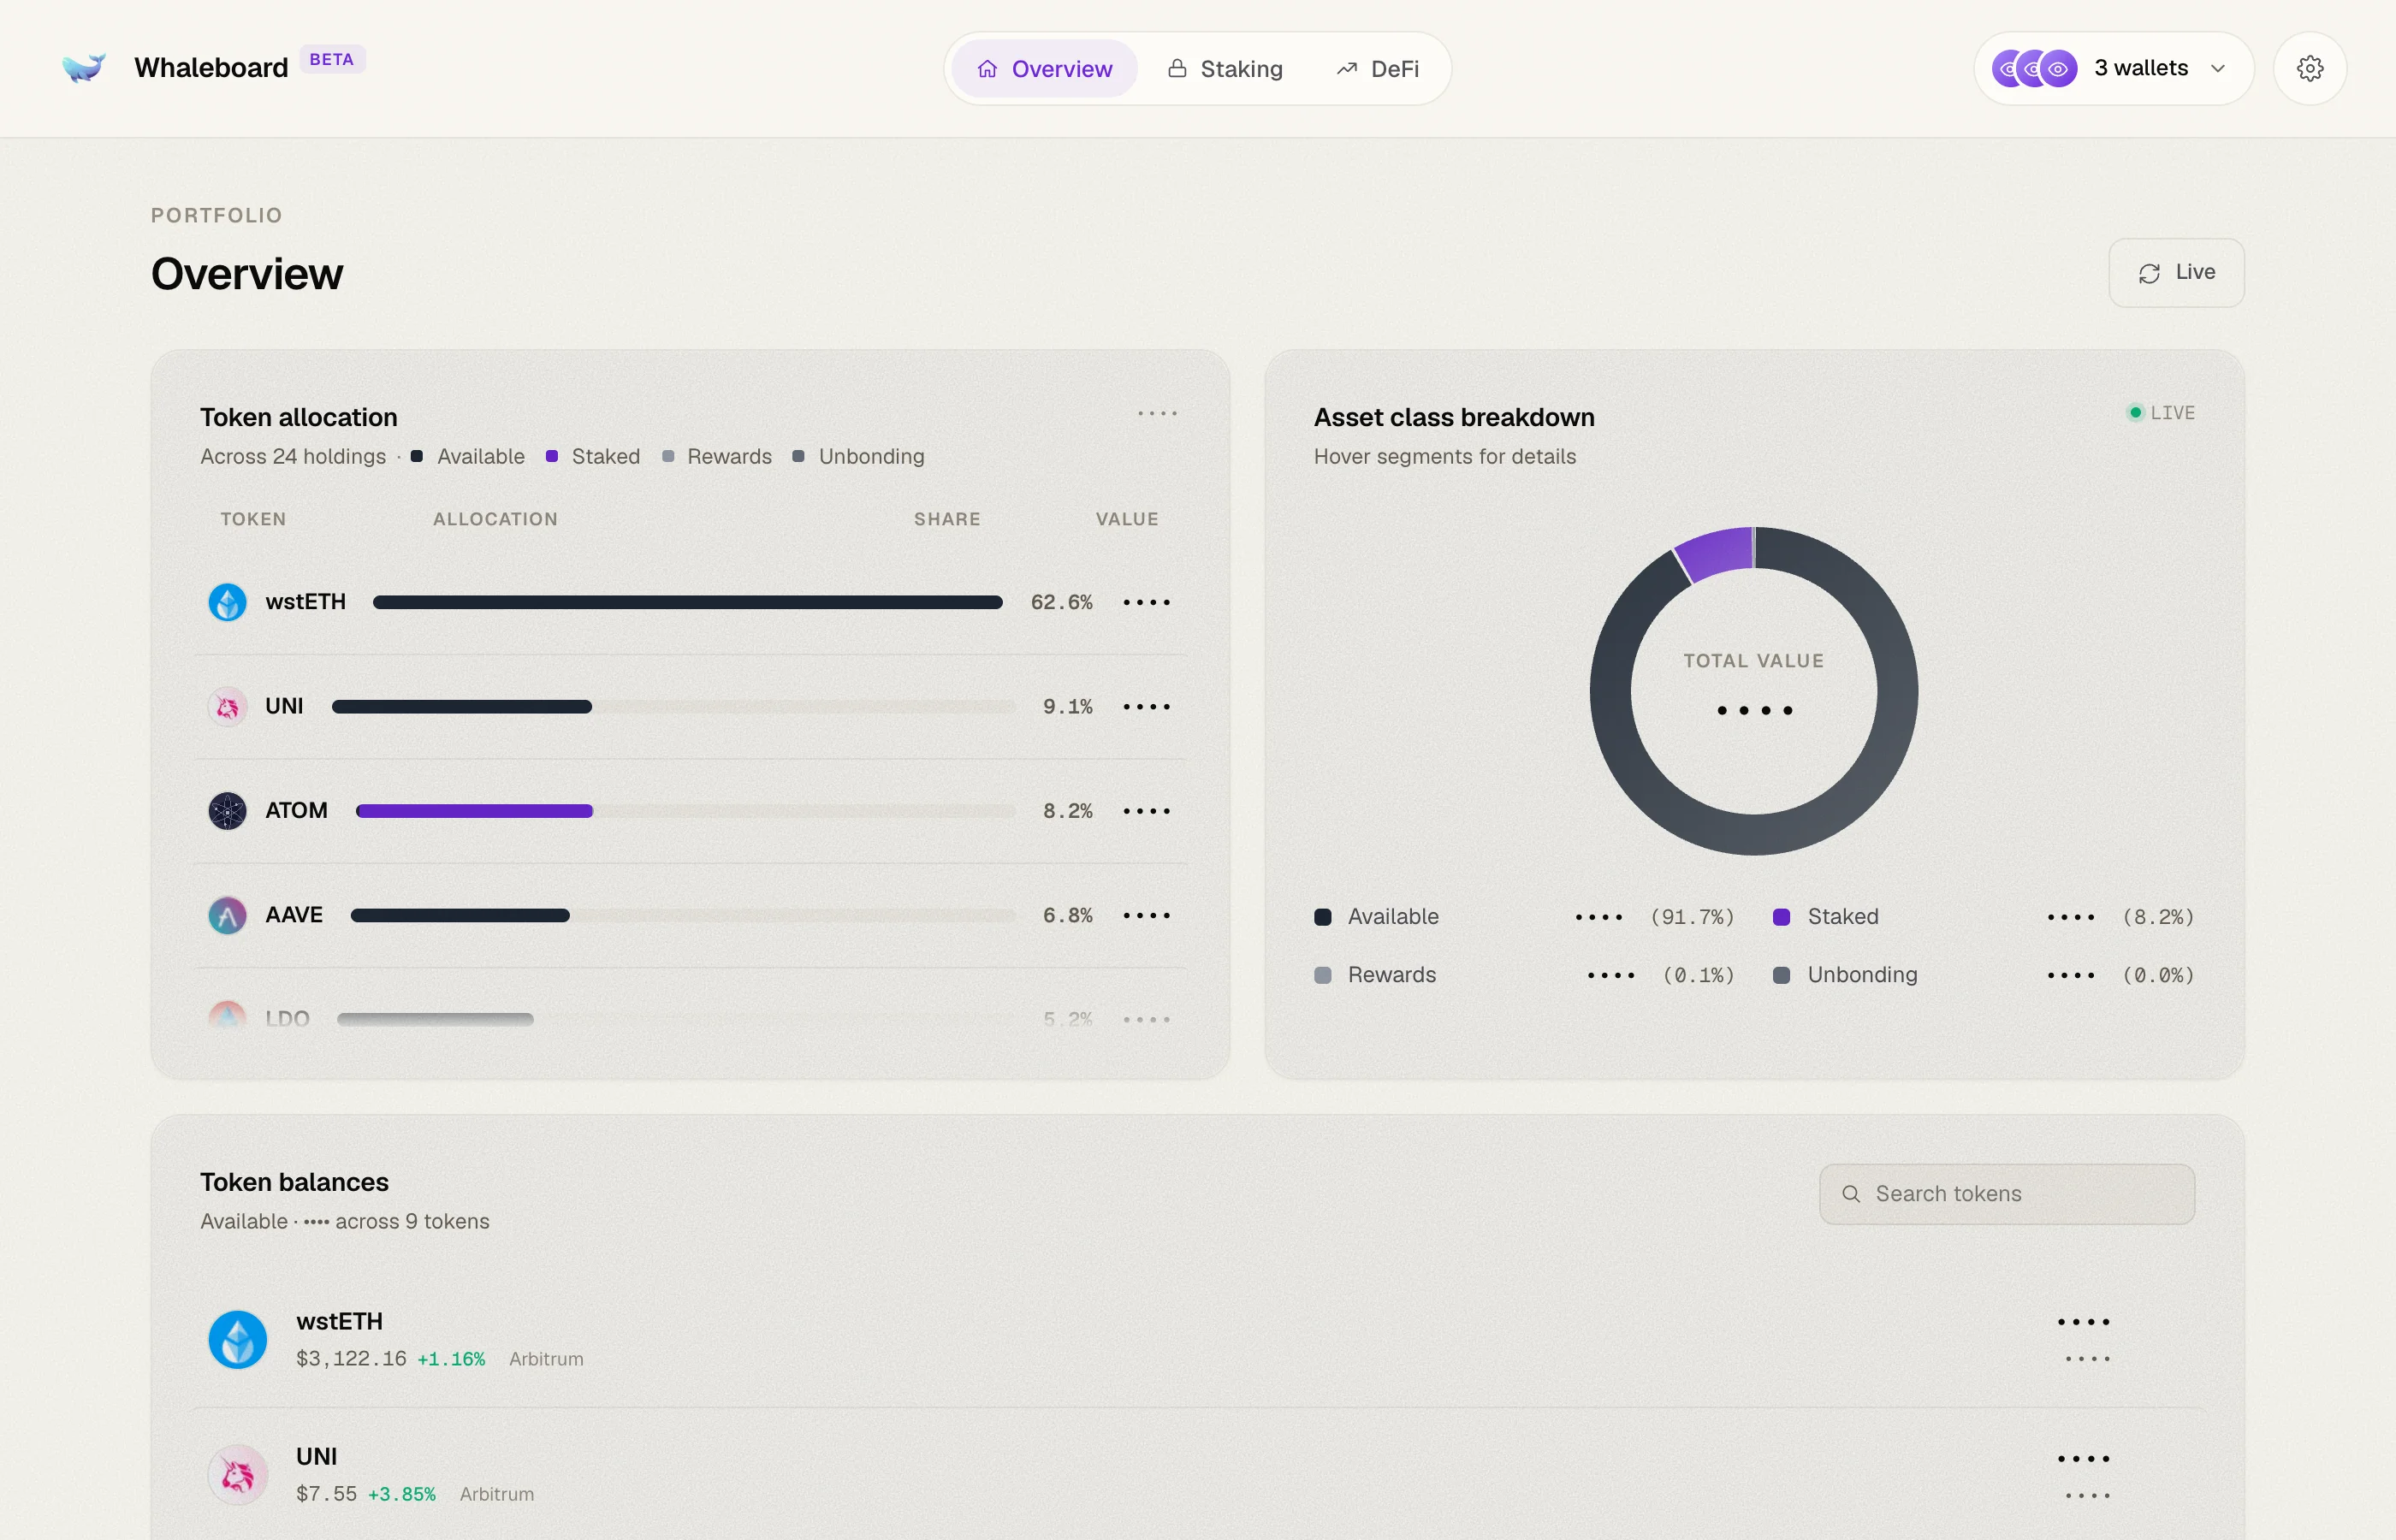
Task: Click the Search tokens field
Action: [2007, 1194]
